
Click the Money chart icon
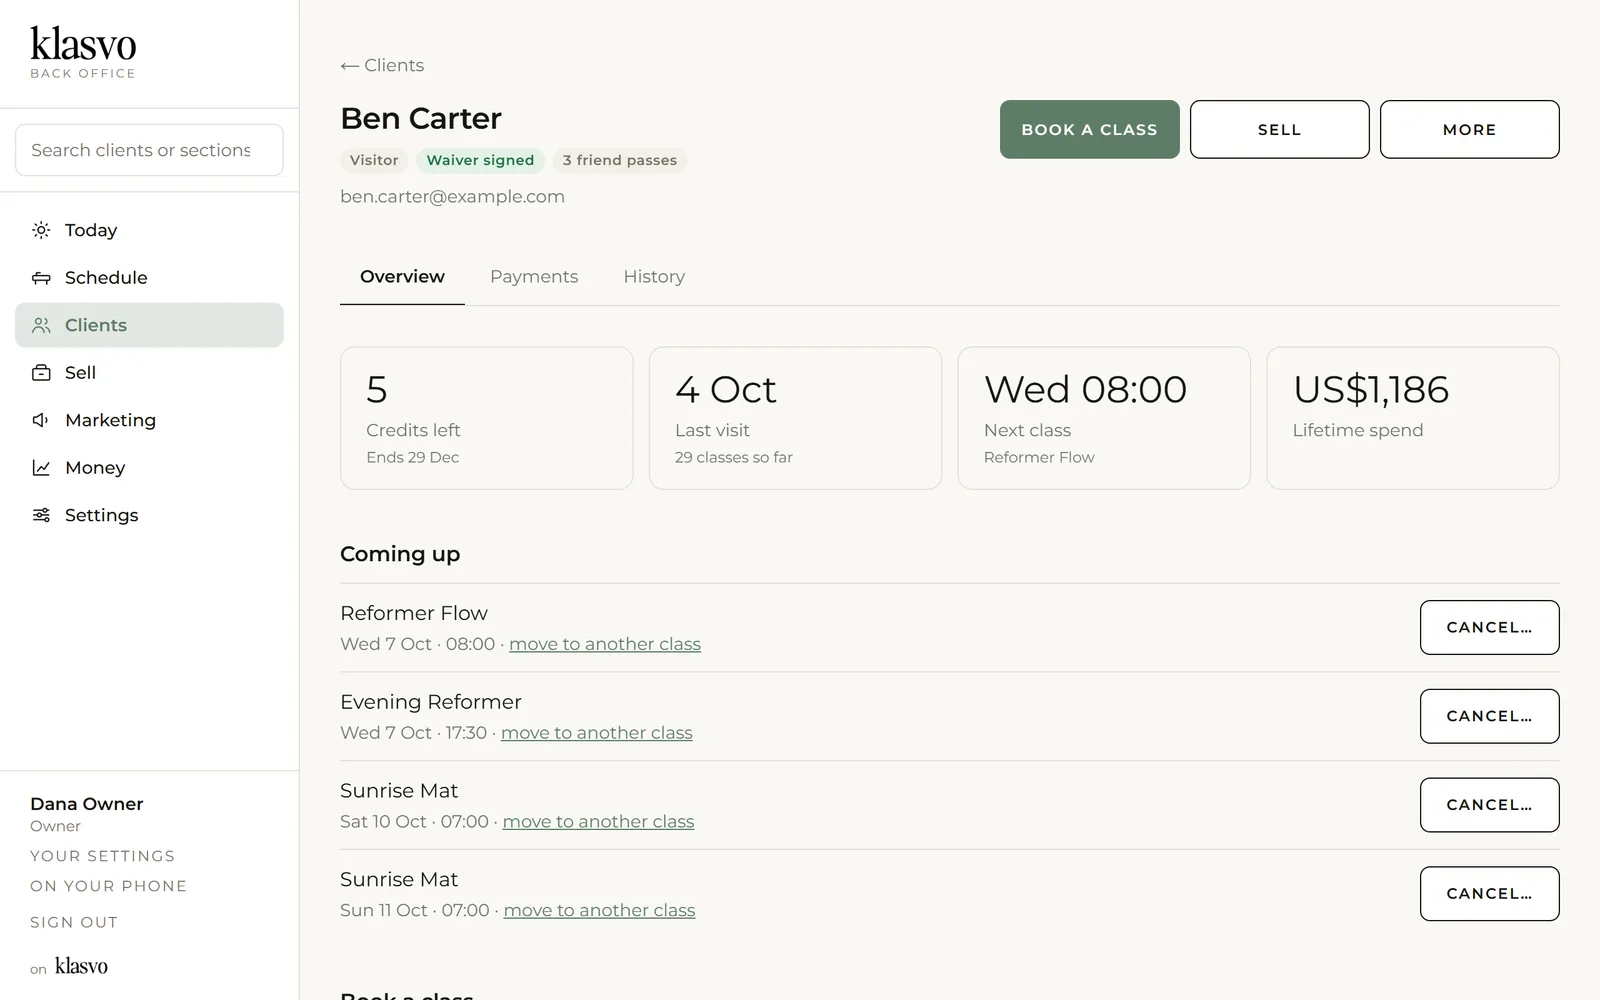41,468
